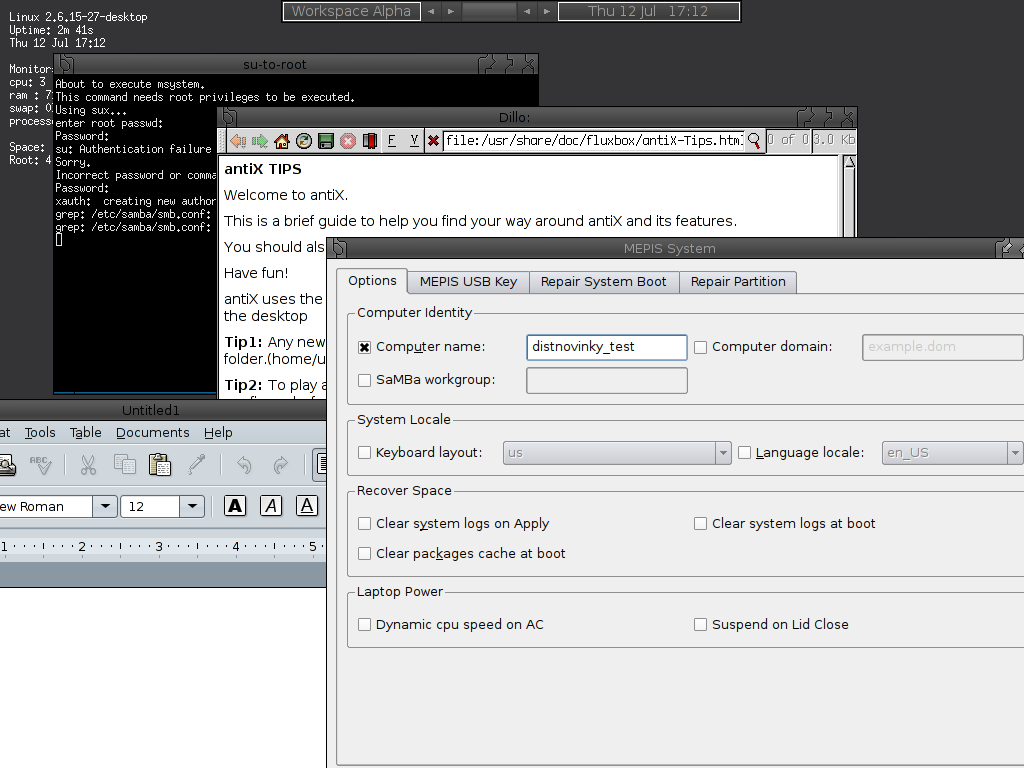Viewport: 1024px width, 768px height.
Task: Click previous window arrow in toolbar
Action: (x=526, y=11)
